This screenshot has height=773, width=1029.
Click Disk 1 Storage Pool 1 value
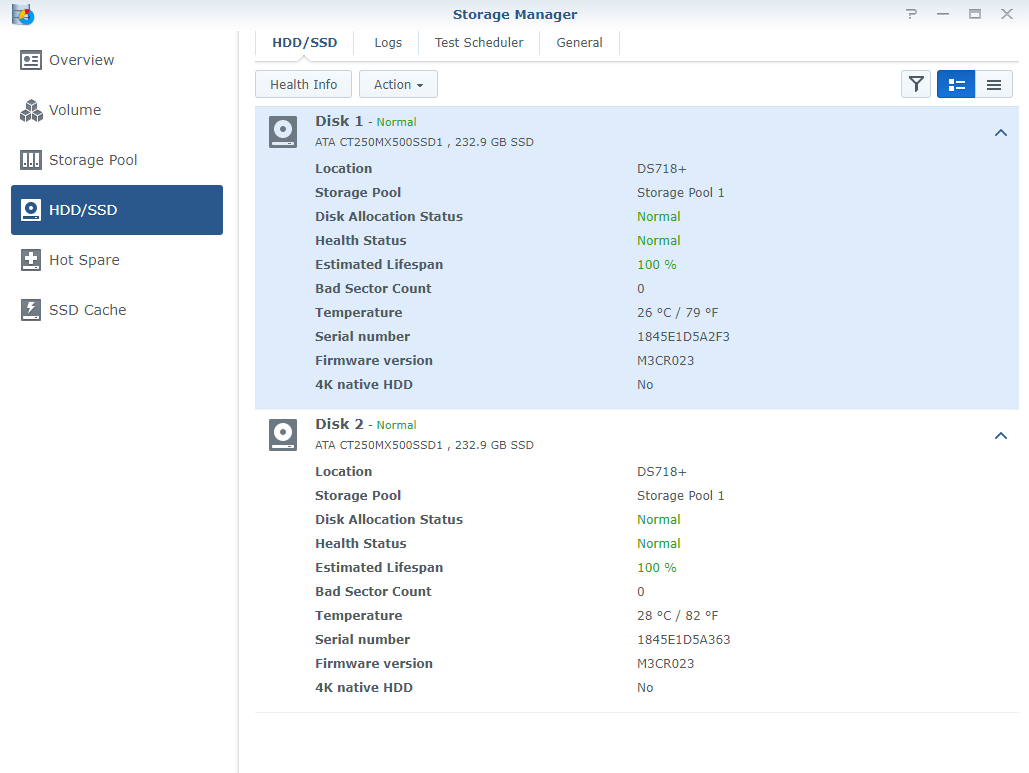click(681, 193)
